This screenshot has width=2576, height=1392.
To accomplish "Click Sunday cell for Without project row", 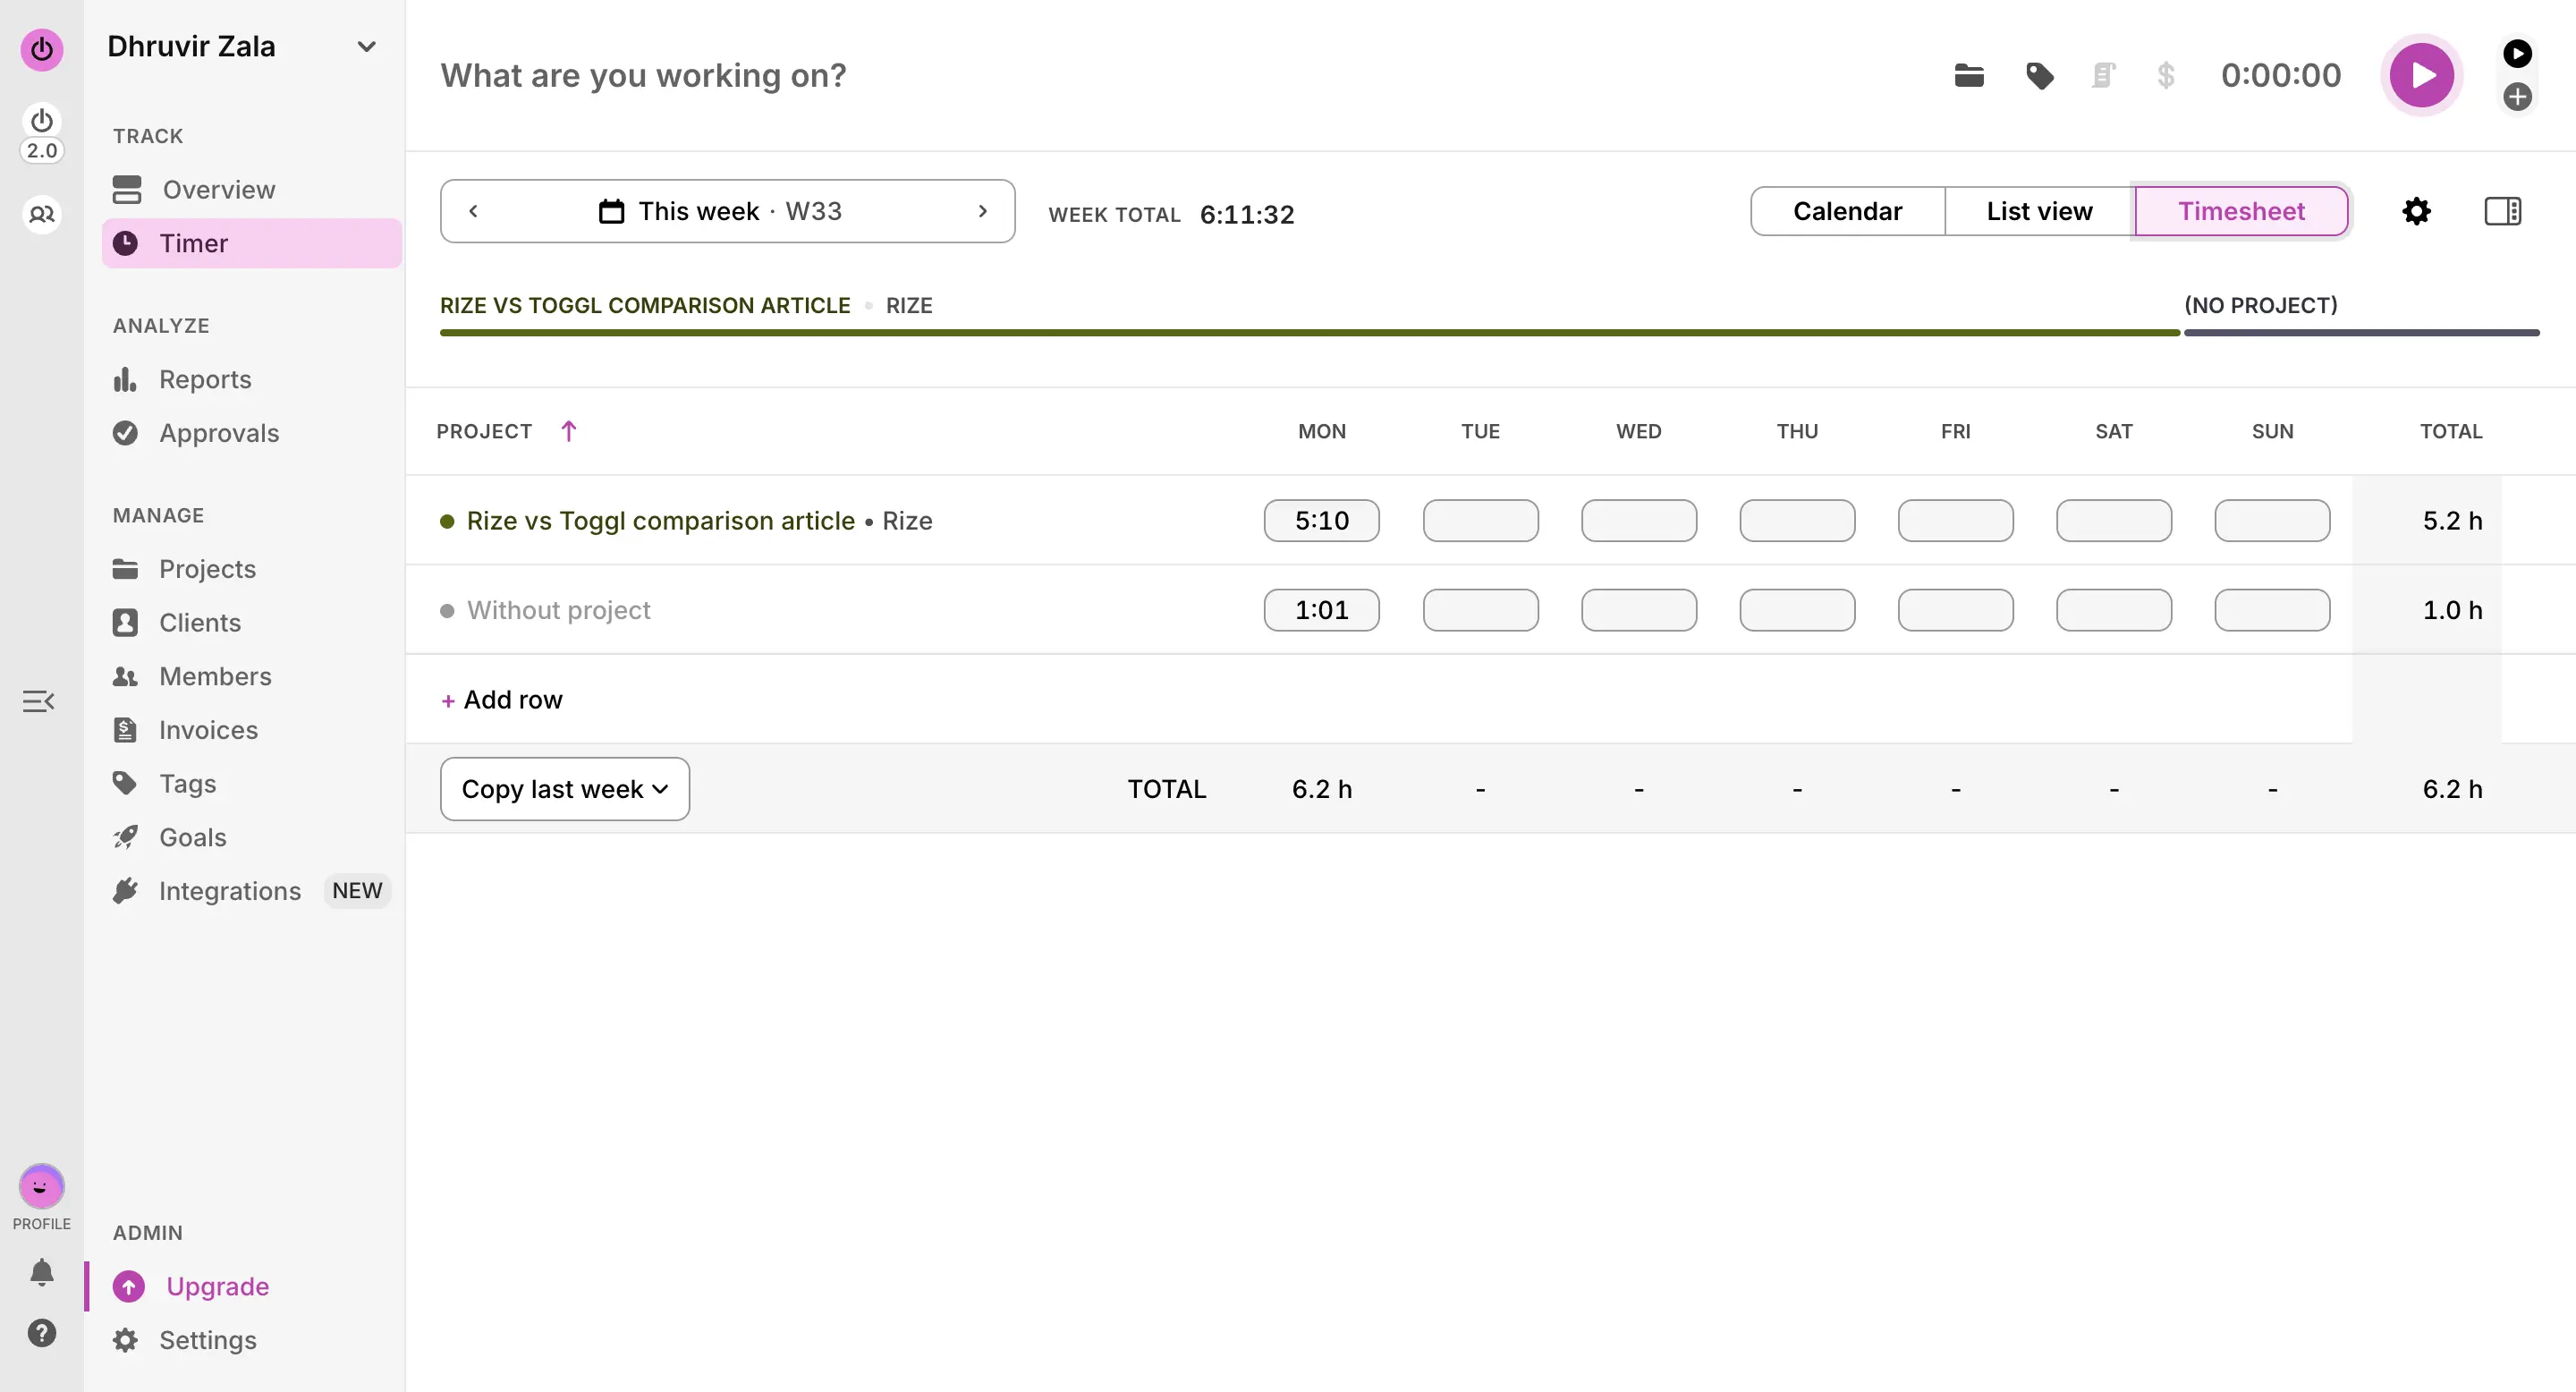I will (x=2272, y=610).
